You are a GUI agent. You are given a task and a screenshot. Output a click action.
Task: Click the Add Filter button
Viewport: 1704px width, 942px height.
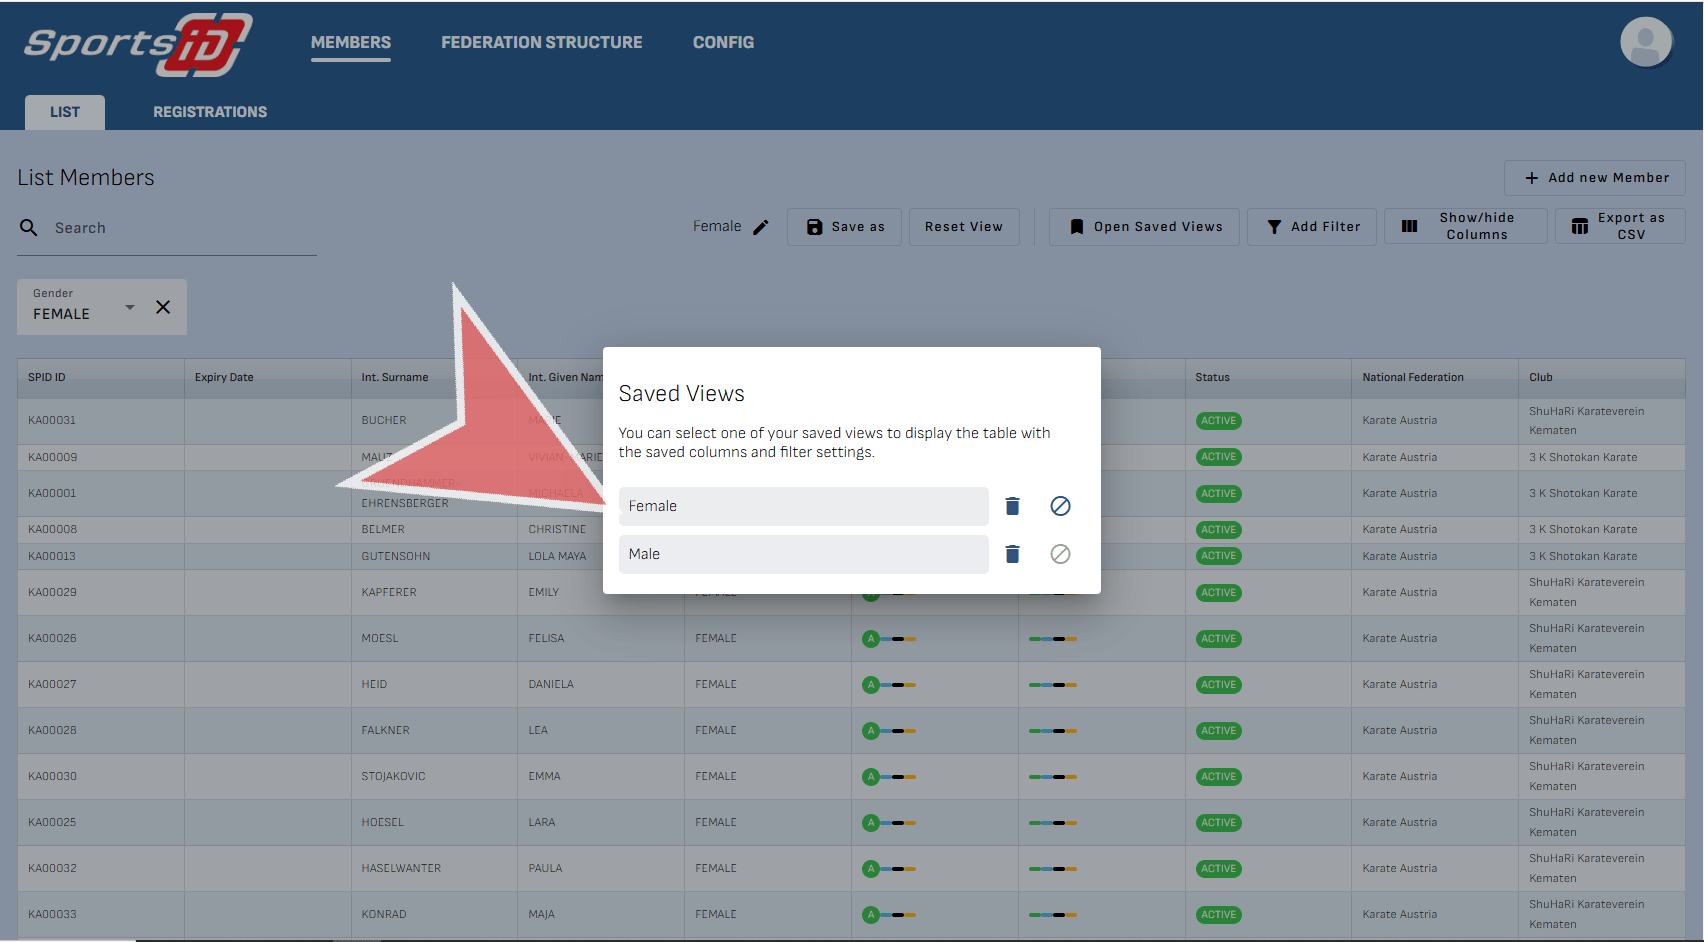[x=1312, y=227]
